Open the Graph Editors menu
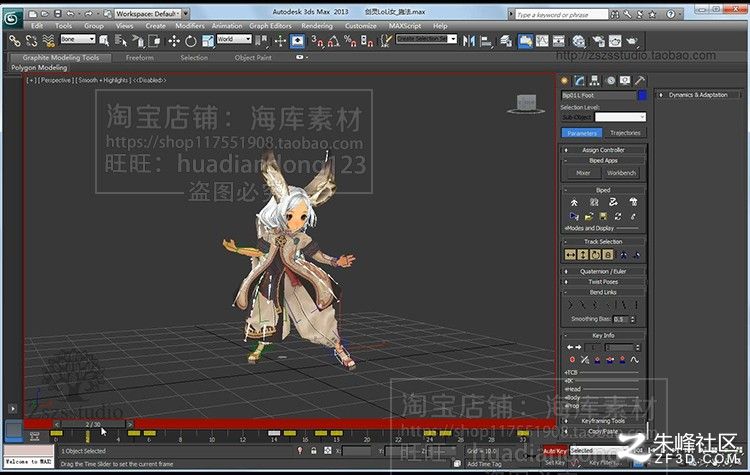This screenshot has width=750, height=475. pos(270,26)
